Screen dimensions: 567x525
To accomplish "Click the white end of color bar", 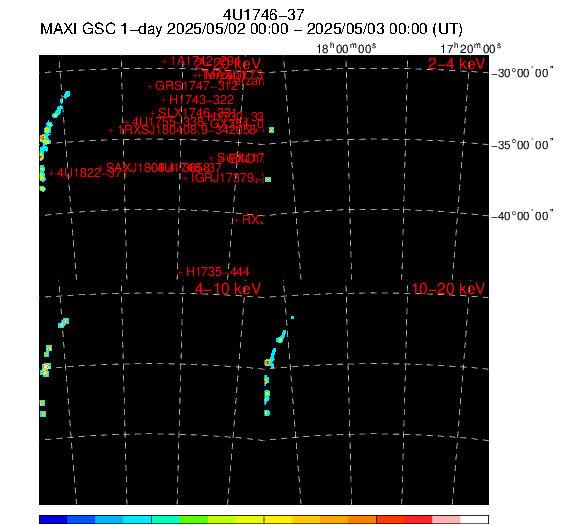I will (474, 520).
